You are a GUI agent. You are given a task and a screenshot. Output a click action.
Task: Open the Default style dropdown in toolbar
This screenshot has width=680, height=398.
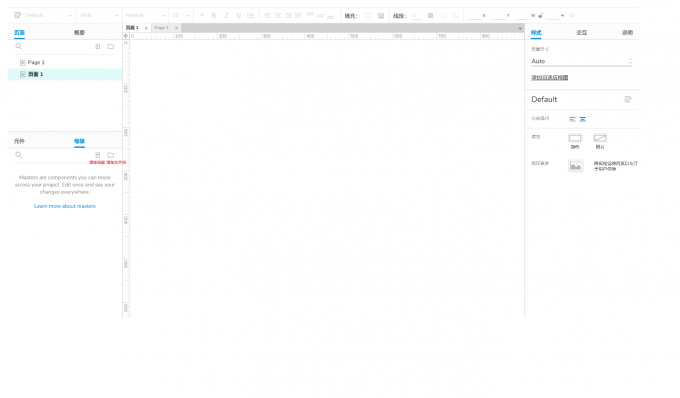tap(43, 16)
